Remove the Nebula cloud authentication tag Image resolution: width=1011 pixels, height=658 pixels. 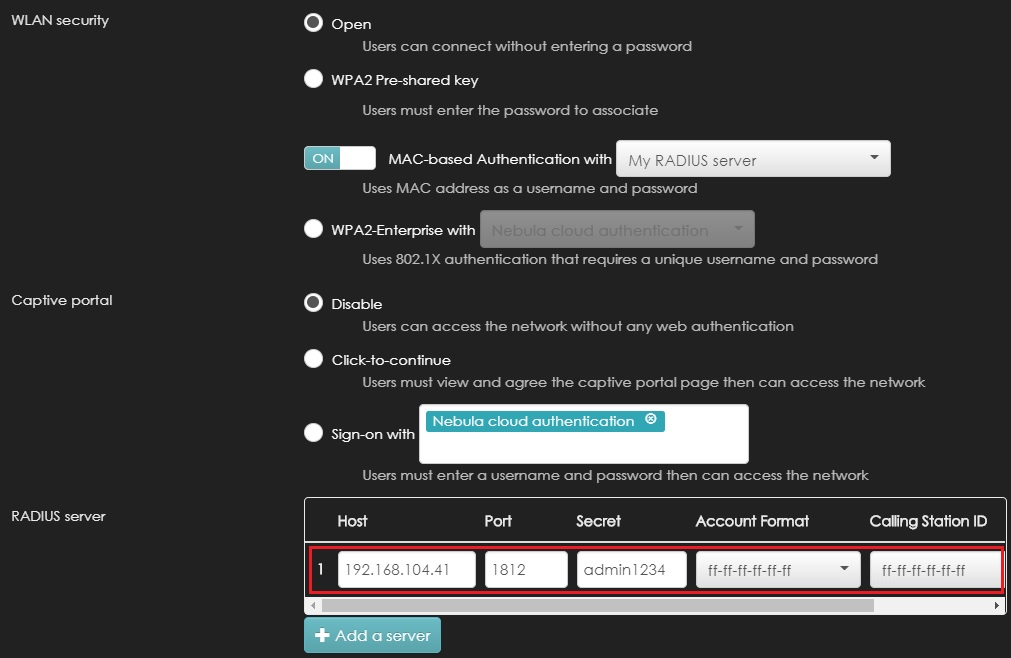click(651, 421)
